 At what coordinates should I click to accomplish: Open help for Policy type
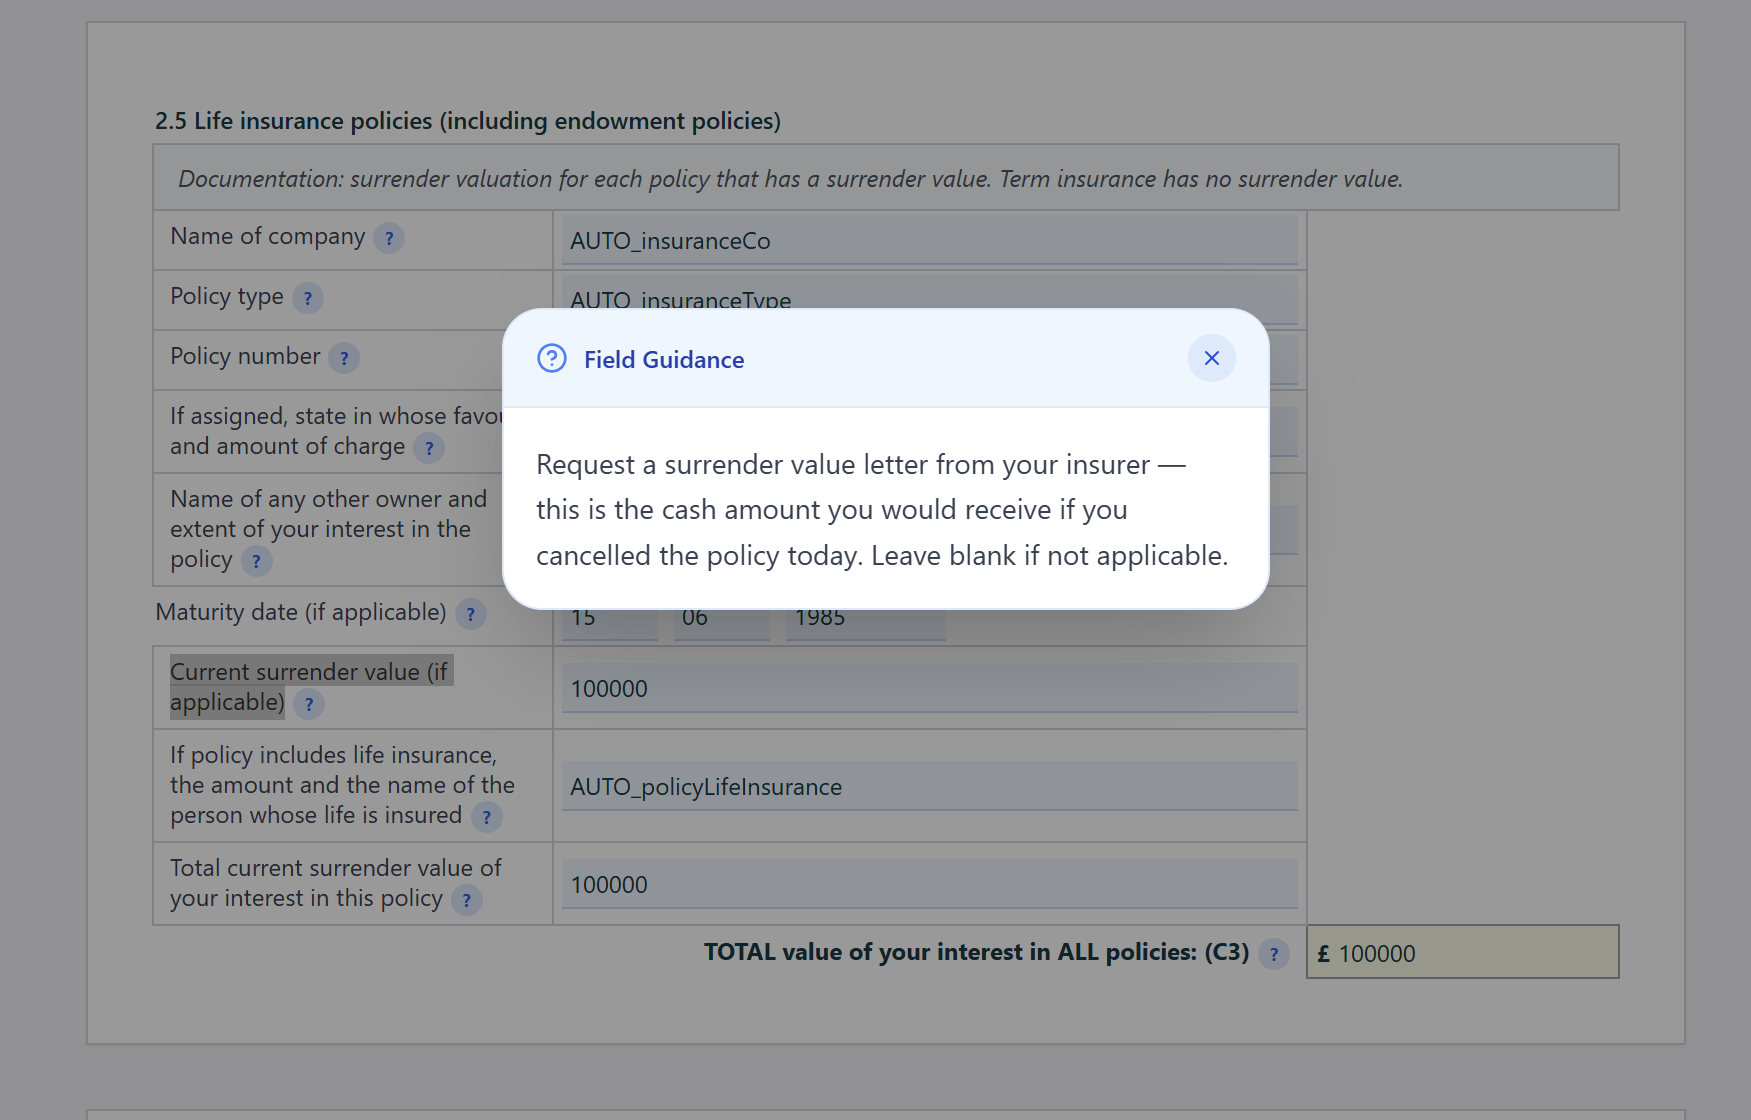tap(308, 298)
